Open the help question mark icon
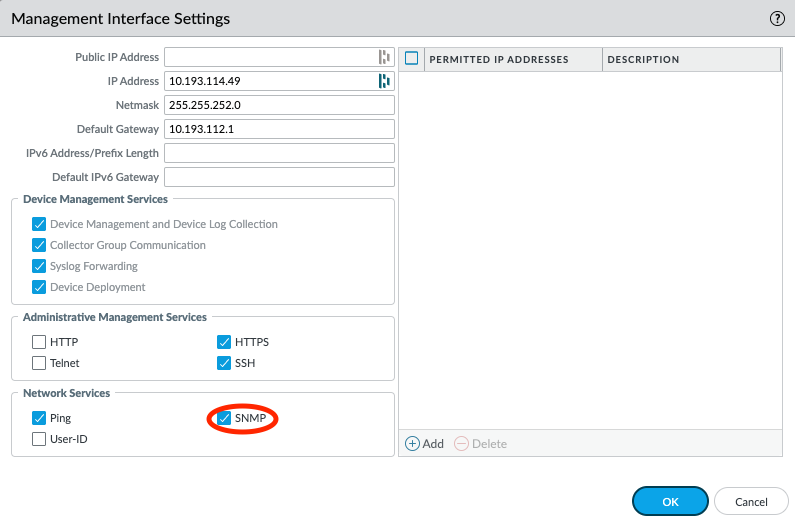 776,18
